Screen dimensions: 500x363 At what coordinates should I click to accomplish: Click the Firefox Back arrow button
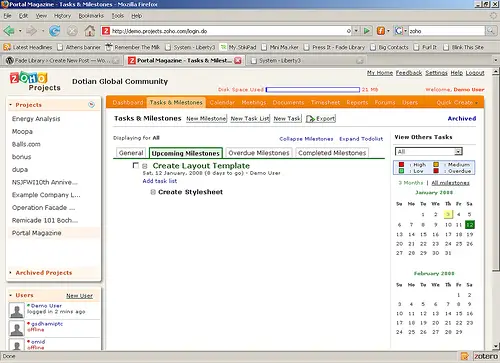point(9,31)
